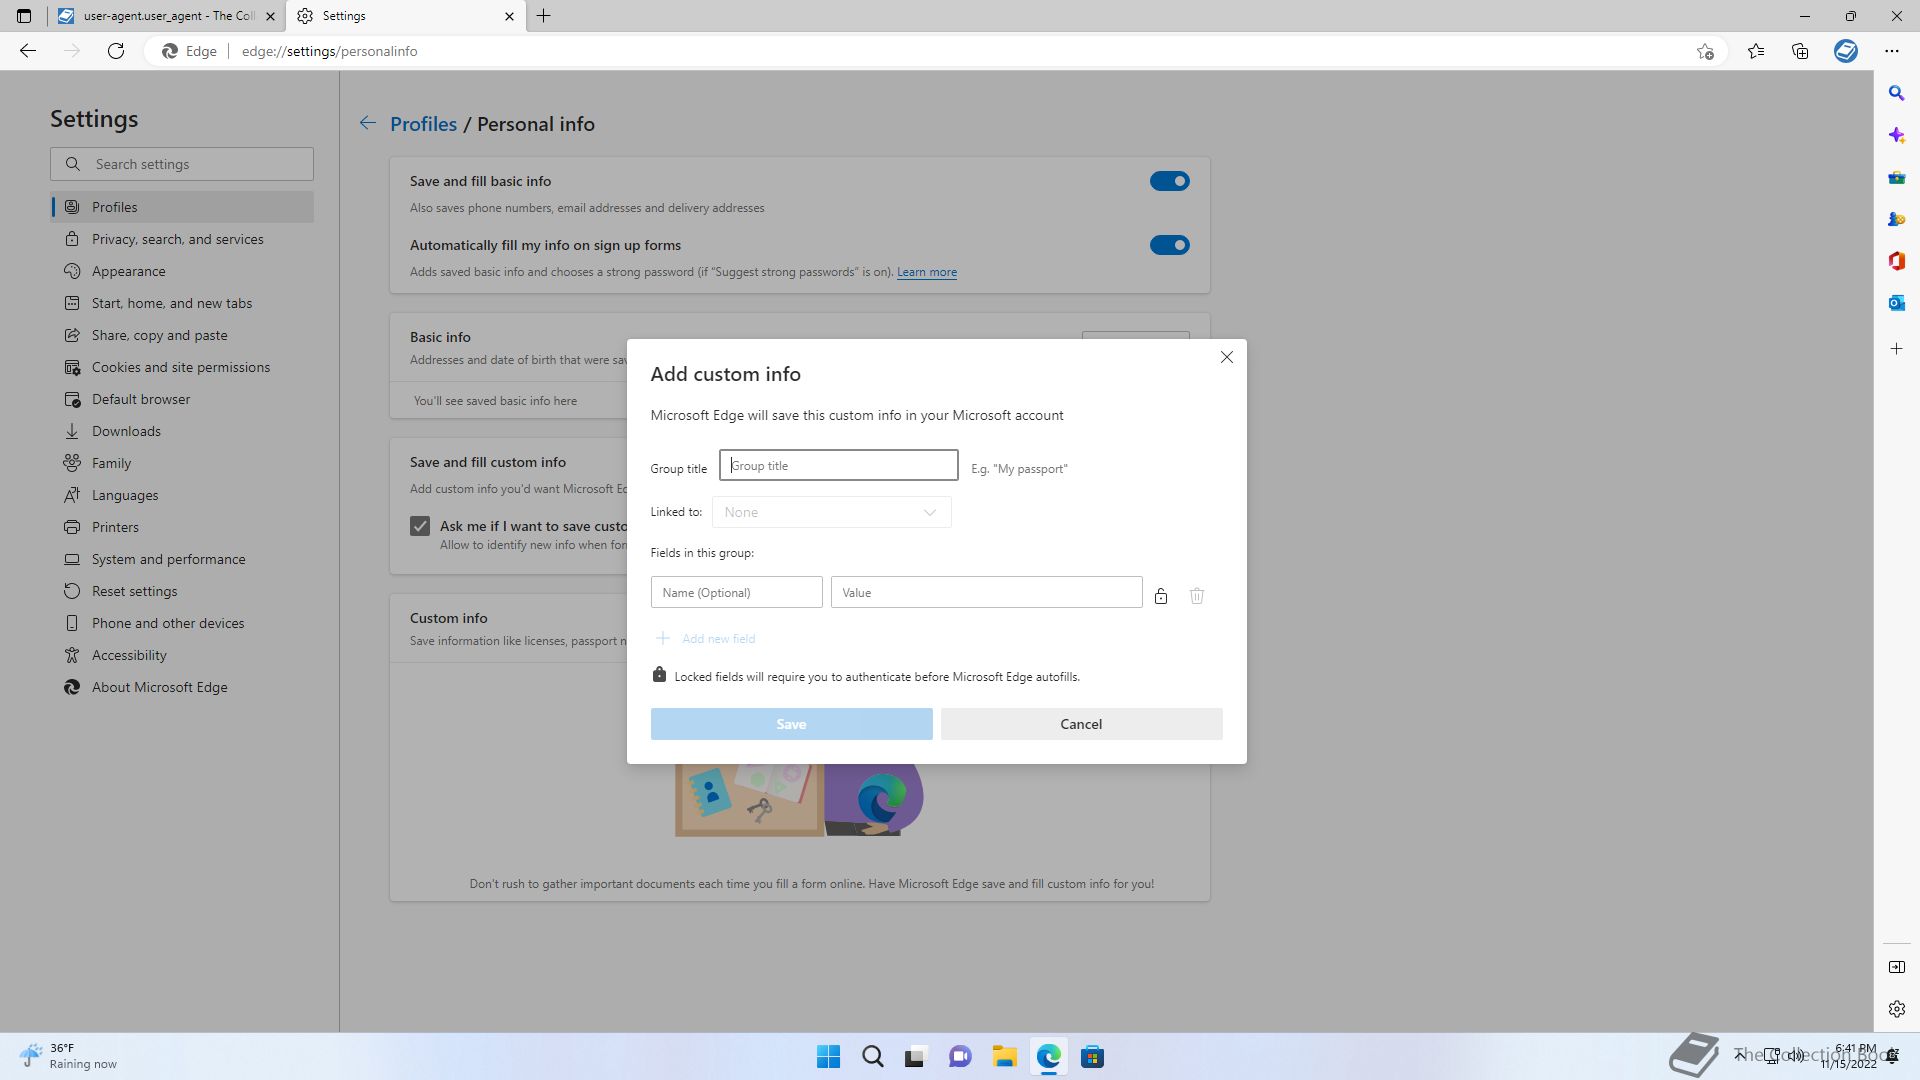Reload the page with refresh icon
Screen dimensions: 1920x1080
click(116, 51)
